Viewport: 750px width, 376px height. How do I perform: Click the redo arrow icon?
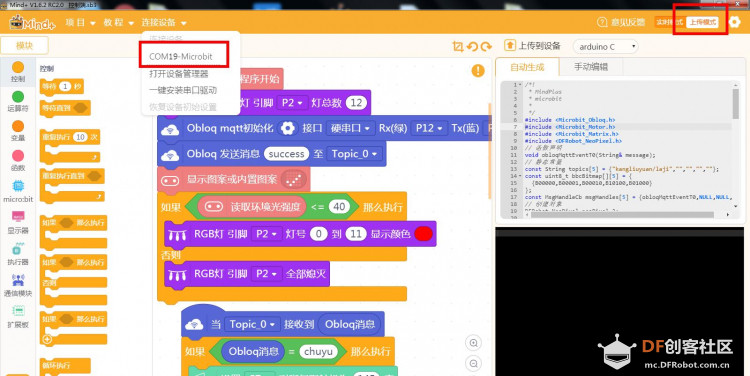tap(486, 46)
